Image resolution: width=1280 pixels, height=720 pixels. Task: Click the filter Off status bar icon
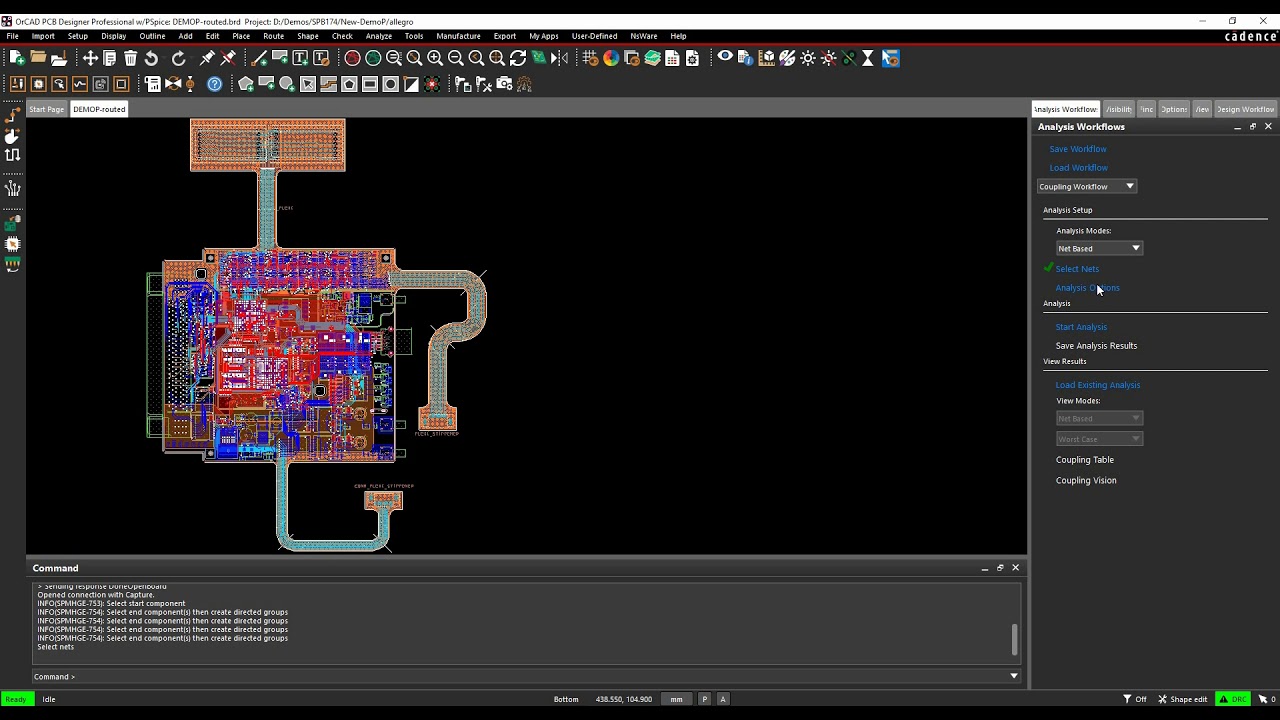[1135, 699]
